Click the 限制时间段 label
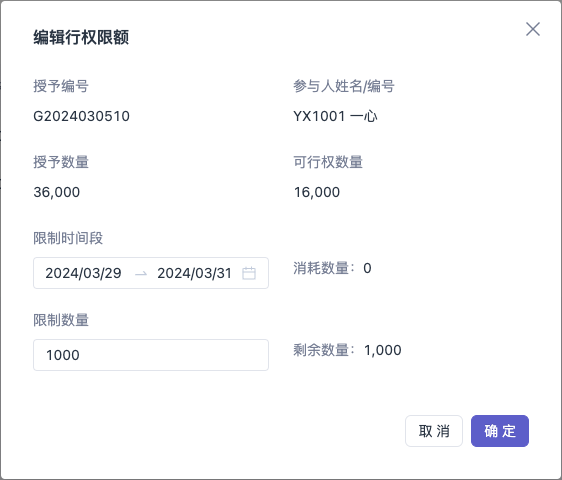Viewport: 562px width, 480px height. pos(68,238)
